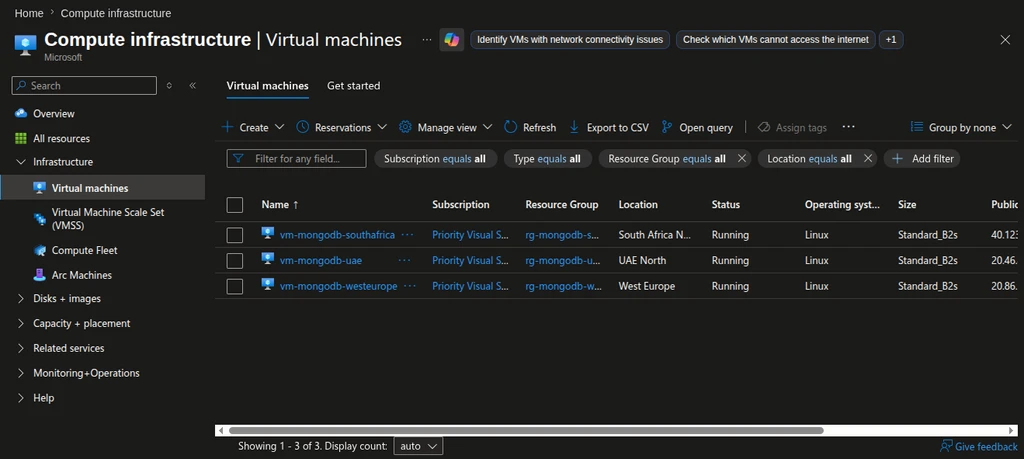This screenshot has height=459, width=1024.
Task: Click the Add filter button
Action: click(x=922, y=159)
